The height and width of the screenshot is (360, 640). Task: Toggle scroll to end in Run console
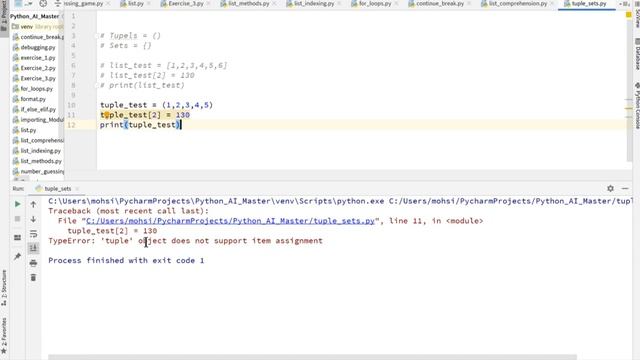(x=33, y=248)
